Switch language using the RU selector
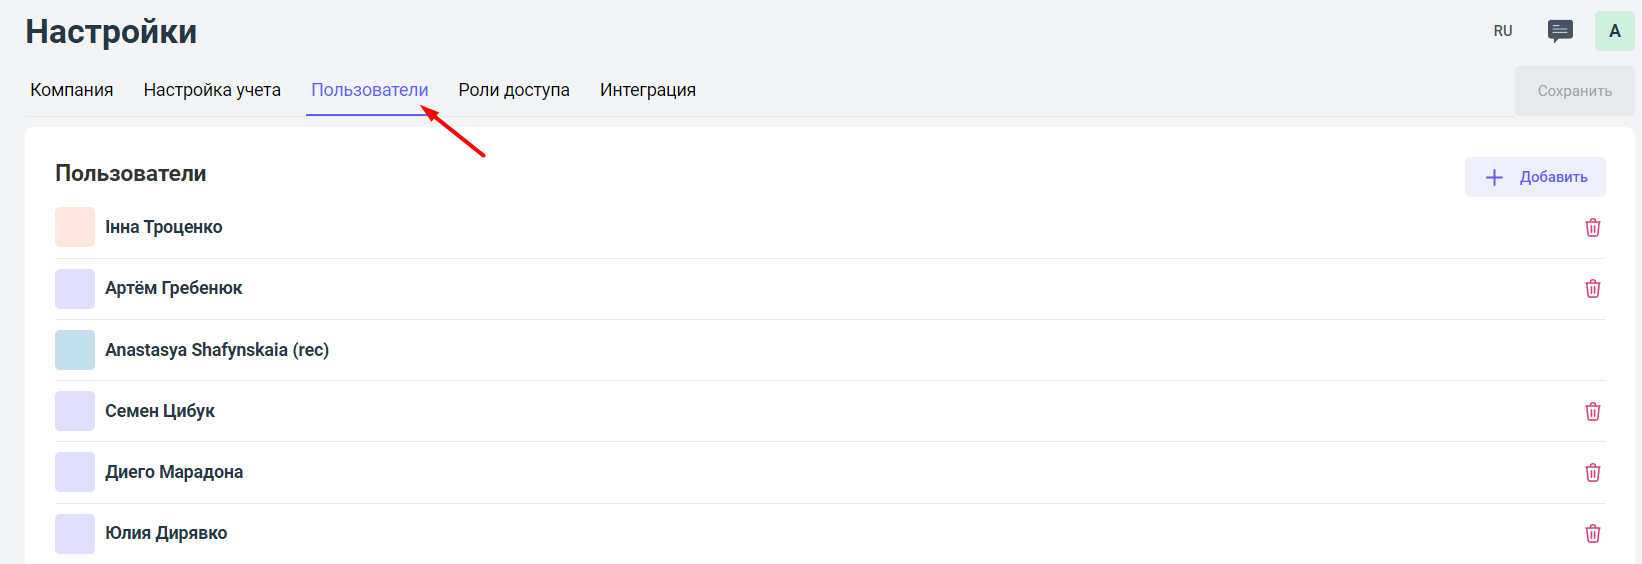The width and height of the screenshot is (1642, 564). click(1502, 31)
